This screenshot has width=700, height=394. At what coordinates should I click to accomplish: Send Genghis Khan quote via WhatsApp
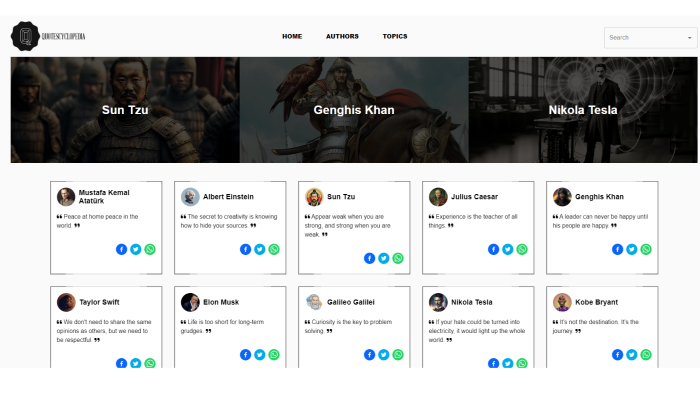coord(646,249)
